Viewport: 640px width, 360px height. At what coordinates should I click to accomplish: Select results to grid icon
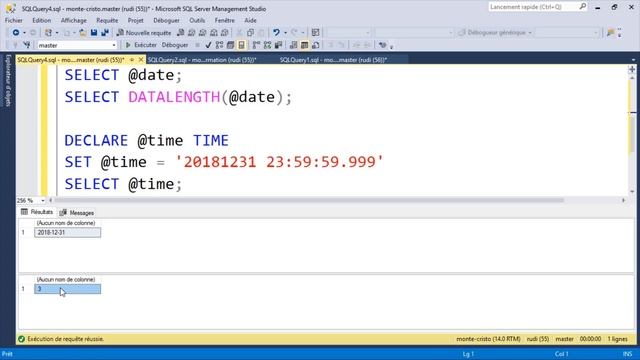click(304, 45)
